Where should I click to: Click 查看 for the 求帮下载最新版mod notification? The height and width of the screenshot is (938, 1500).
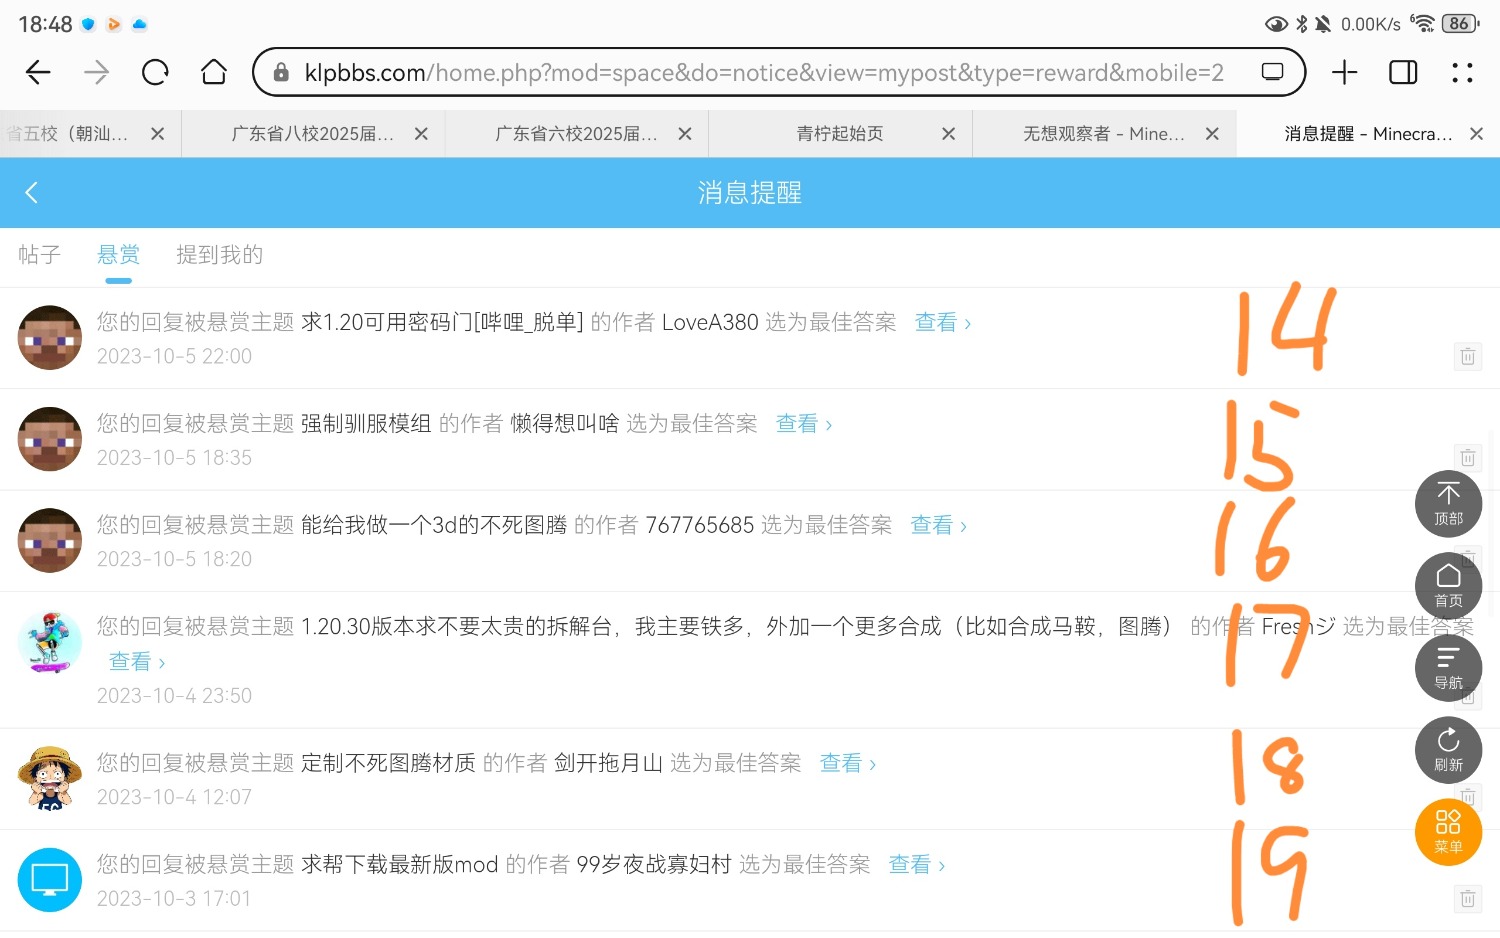pos(917,864)
